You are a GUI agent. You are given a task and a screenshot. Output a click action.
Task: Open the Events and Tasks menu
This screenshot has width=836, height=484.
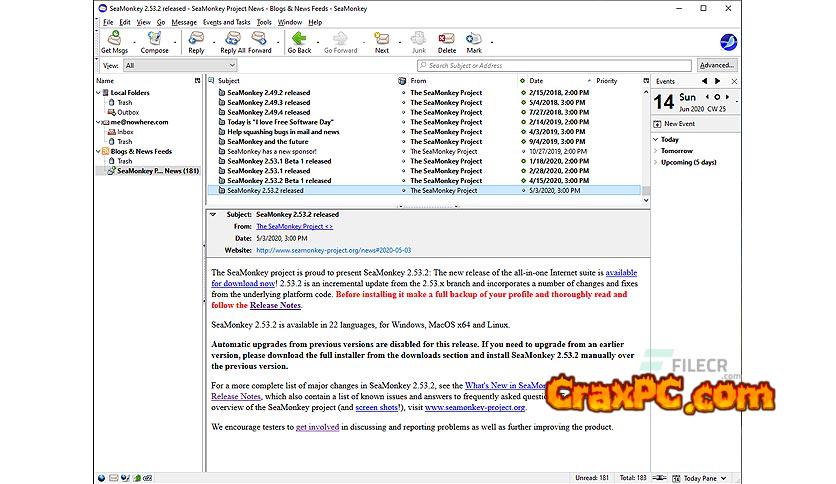(x=226, y=22)
